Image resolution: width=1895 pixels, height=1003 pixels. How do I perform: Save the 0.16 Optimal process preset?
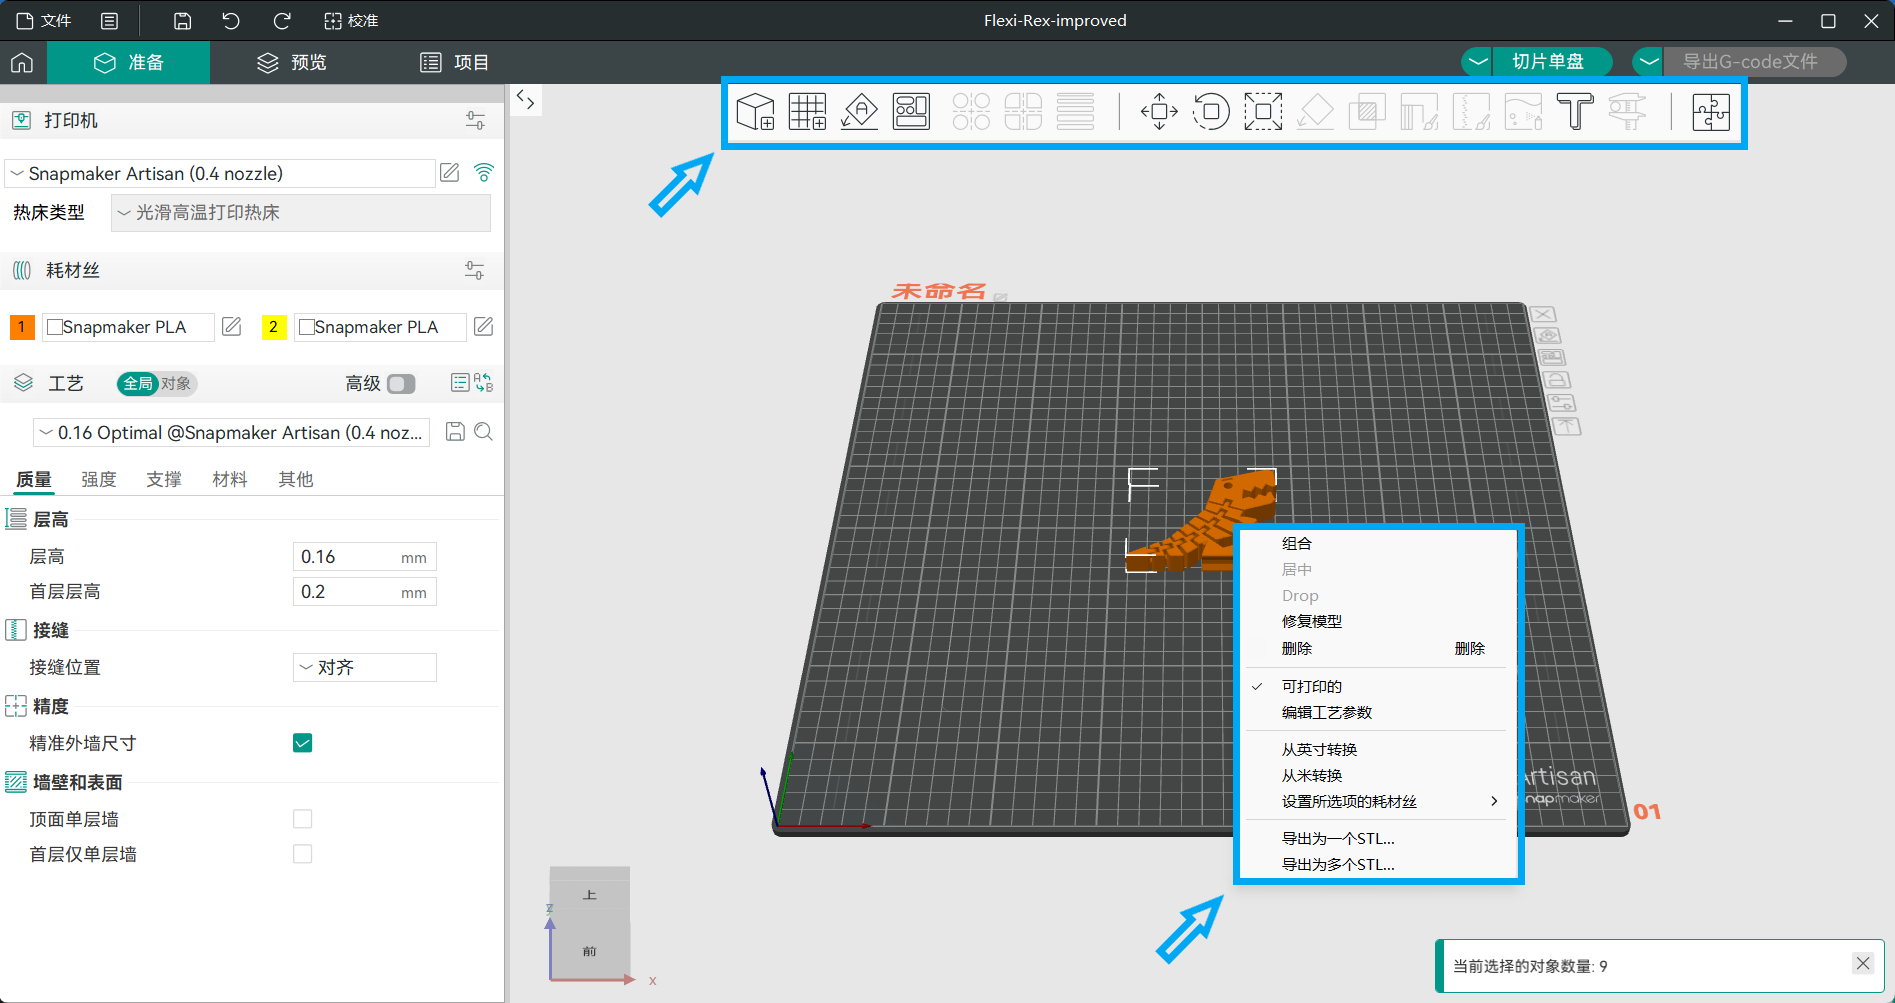455,432
